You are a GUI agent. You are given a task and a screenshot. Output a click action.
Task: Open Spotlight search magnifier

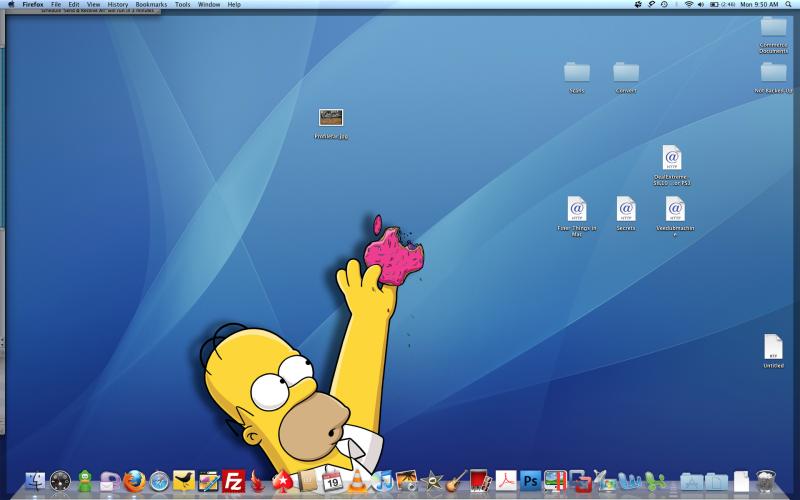[x=788, y=4]
